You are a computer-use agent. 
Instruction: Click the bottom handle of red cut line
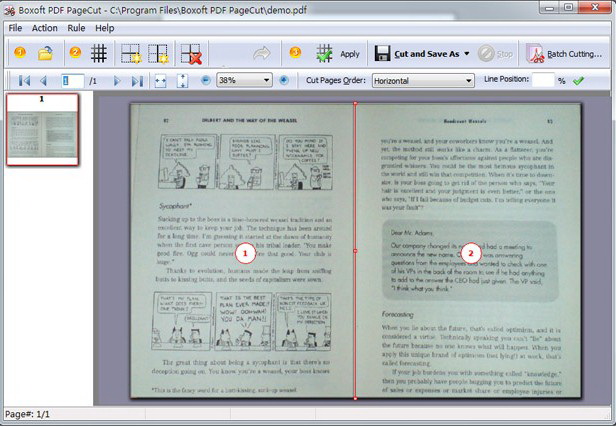click(355, 398)
